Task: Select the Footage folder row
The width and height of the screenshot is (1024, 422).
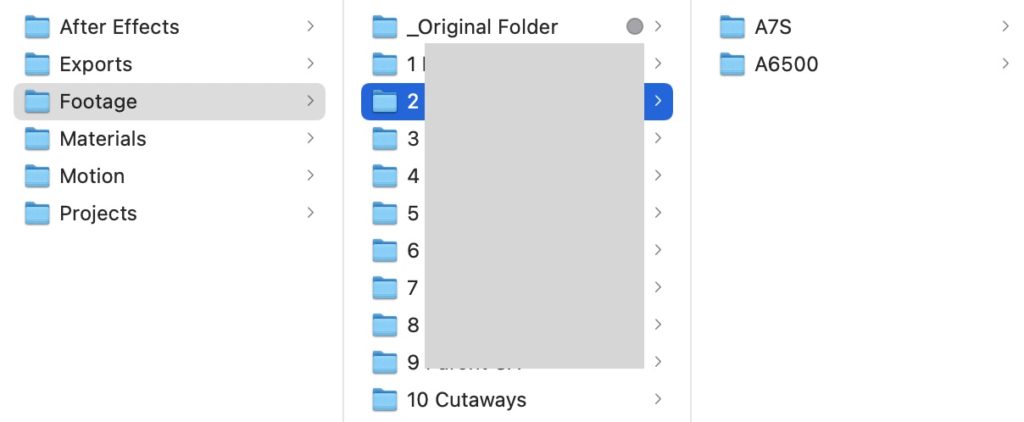Action: (169, 102)
